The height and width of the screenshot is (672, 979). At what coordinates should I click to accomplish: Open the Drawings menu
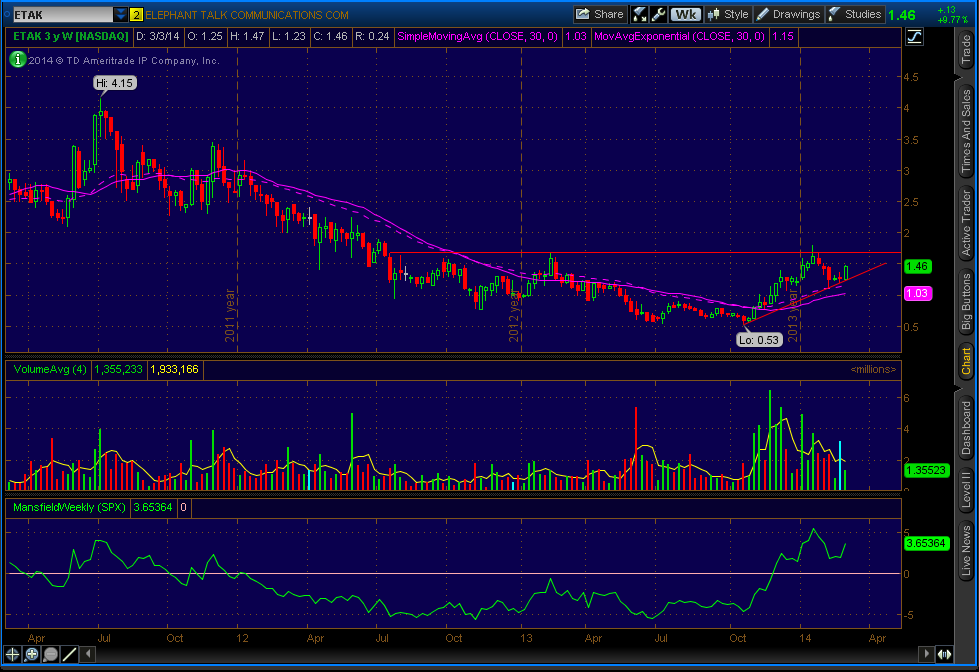coord(788,14)
